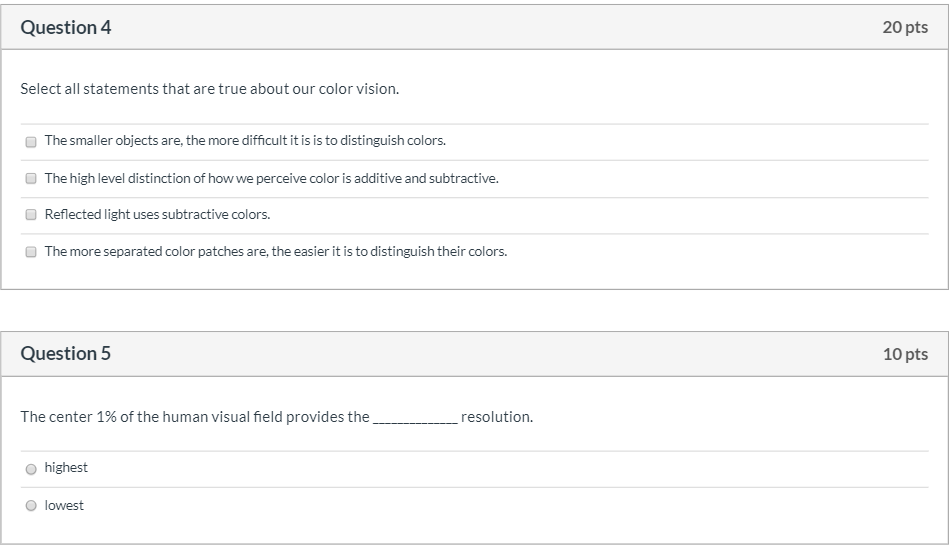Click the text 'Reflected light uses subtractive colors.'
This screenshot has width=951, height=550.
[157, 214]
